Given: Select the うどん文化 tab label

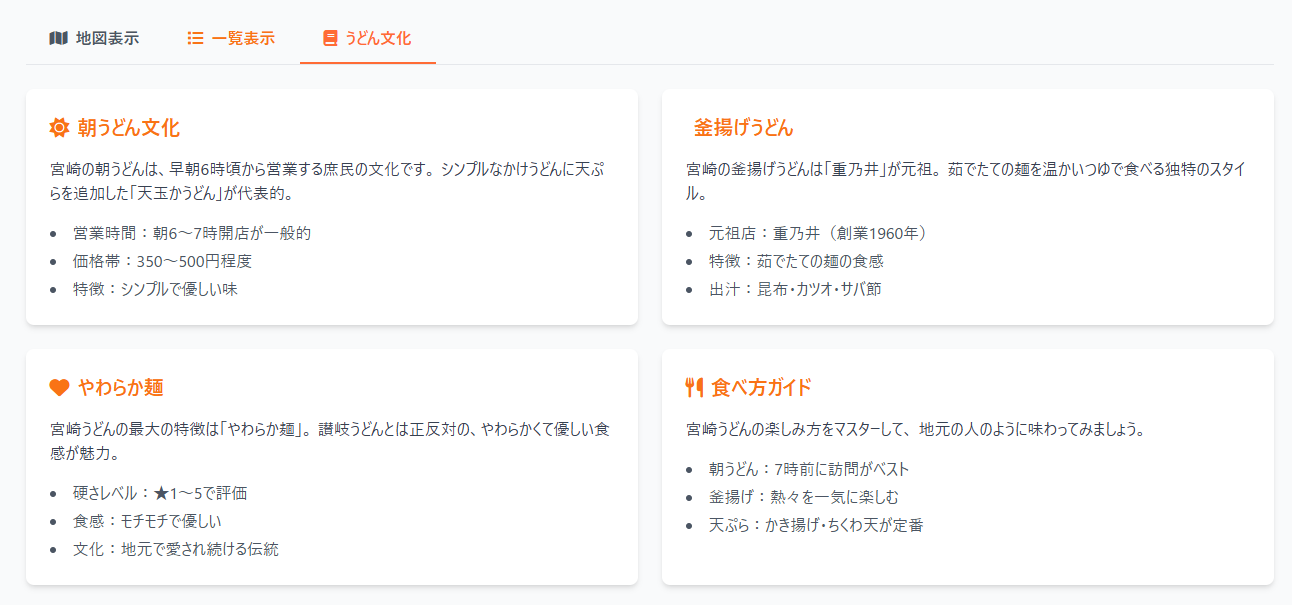Looking at the screenshot, I should (378, 39).
